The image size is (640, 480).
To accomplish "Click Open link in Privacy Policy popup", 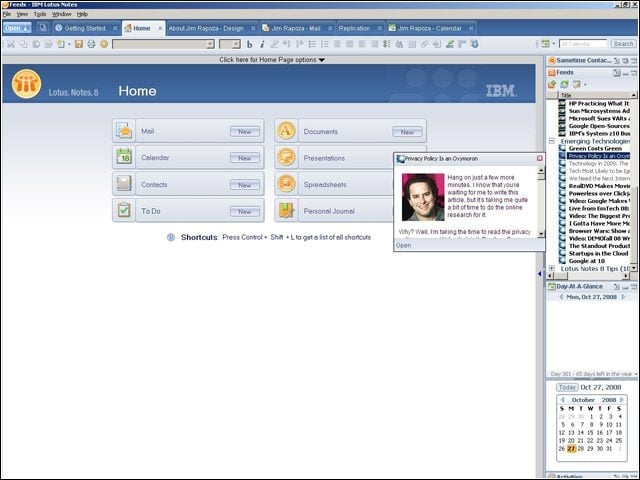I will tap(403, 245).
